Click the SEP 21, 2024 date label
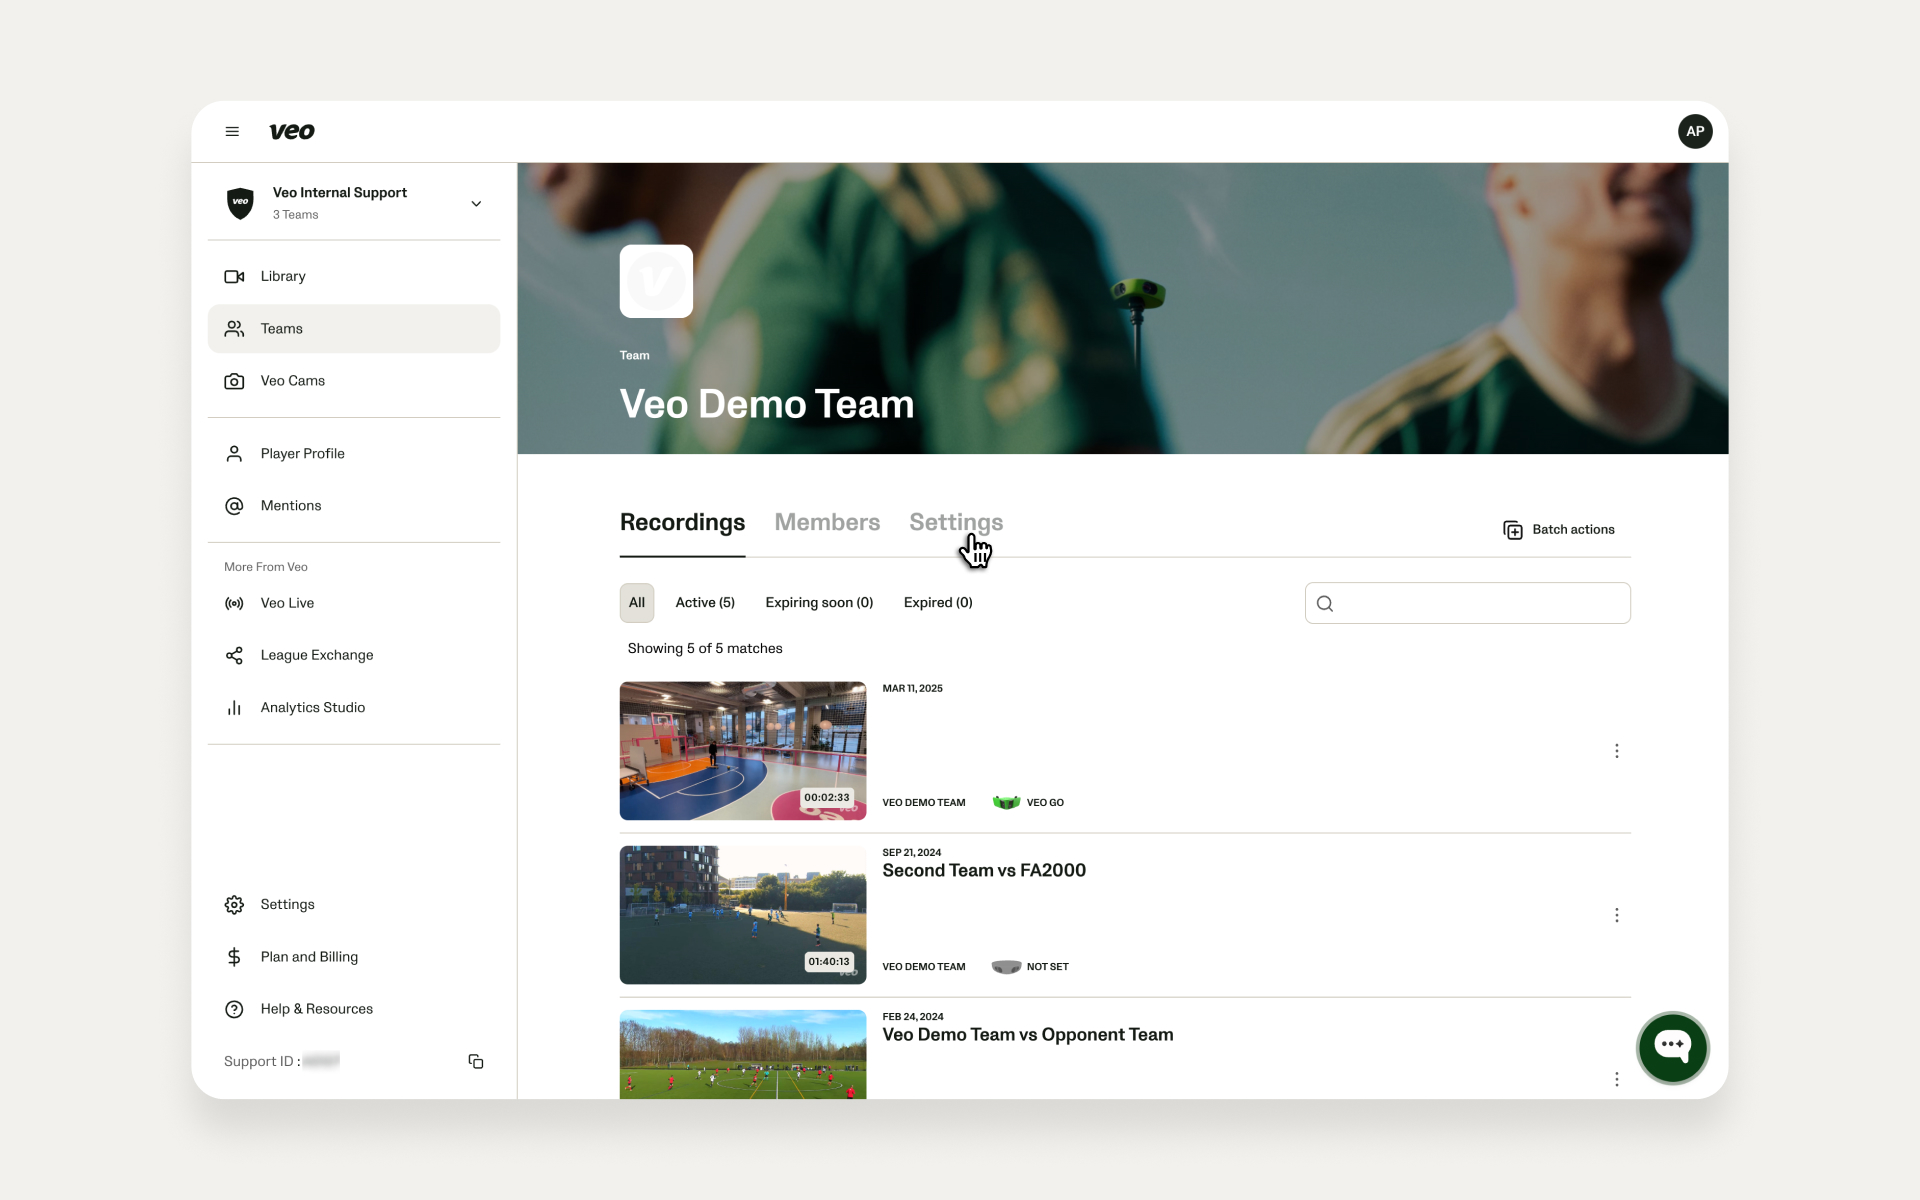Screen dimensions: 1920x1200 tap(912, 853)
